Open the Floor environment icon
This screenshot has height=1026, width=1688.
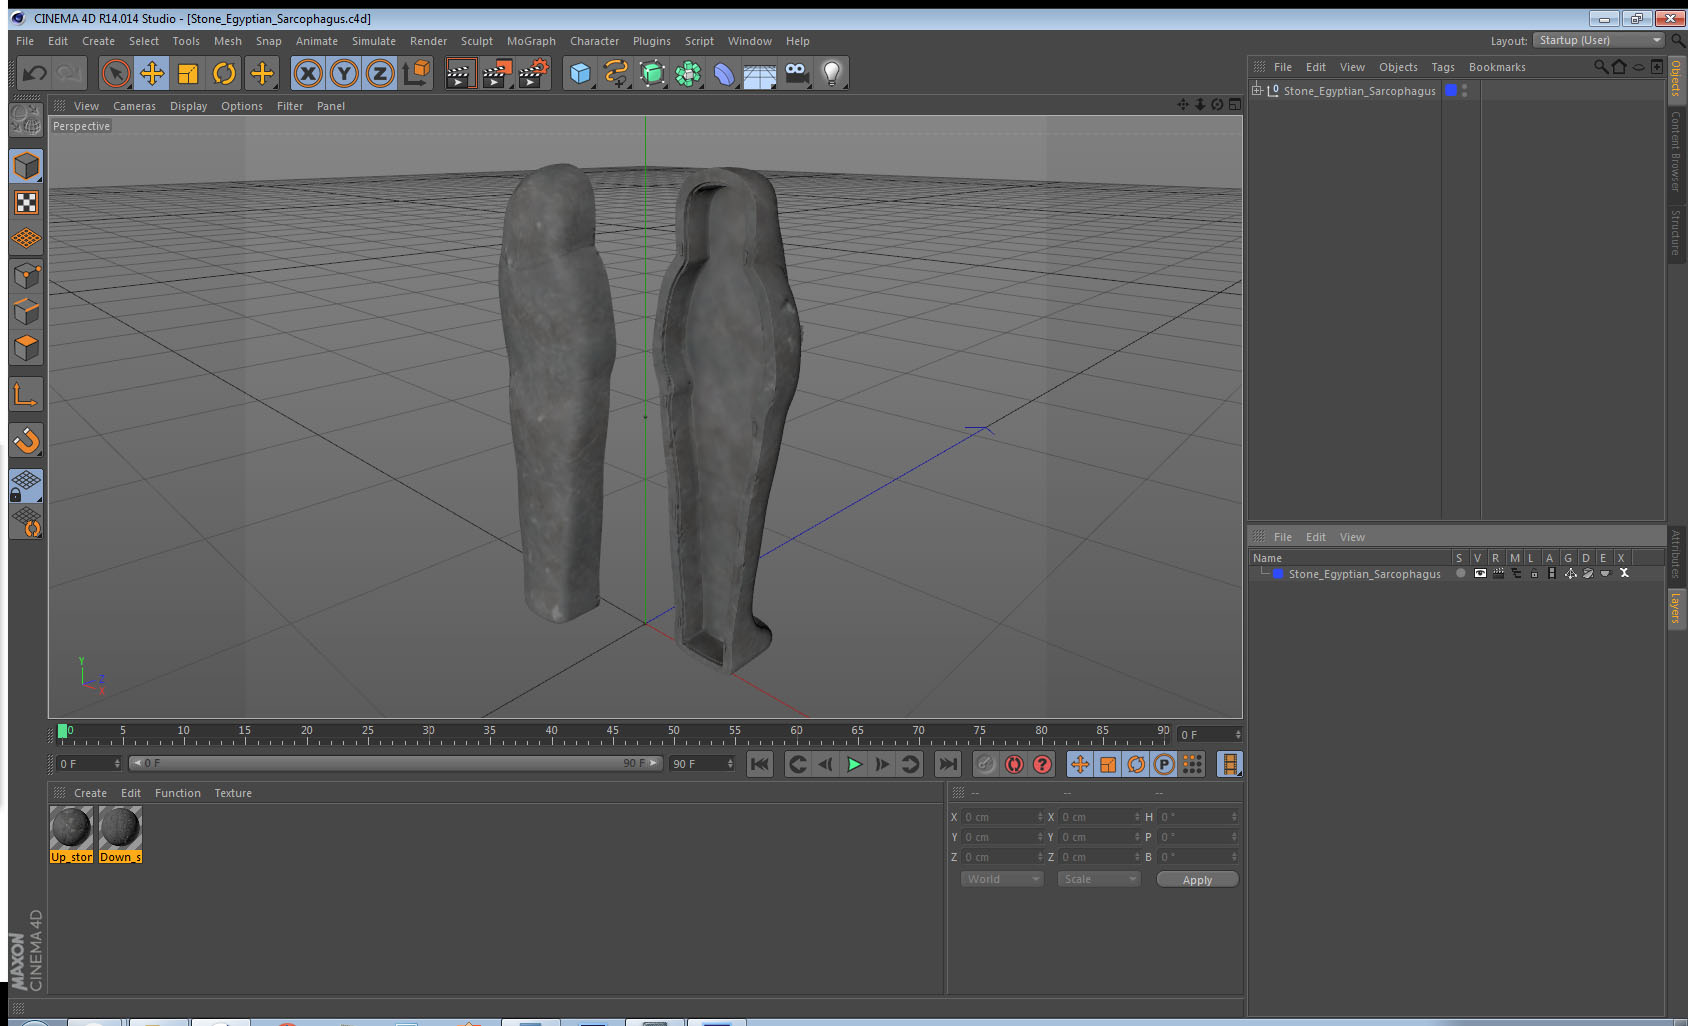(760, 73)
